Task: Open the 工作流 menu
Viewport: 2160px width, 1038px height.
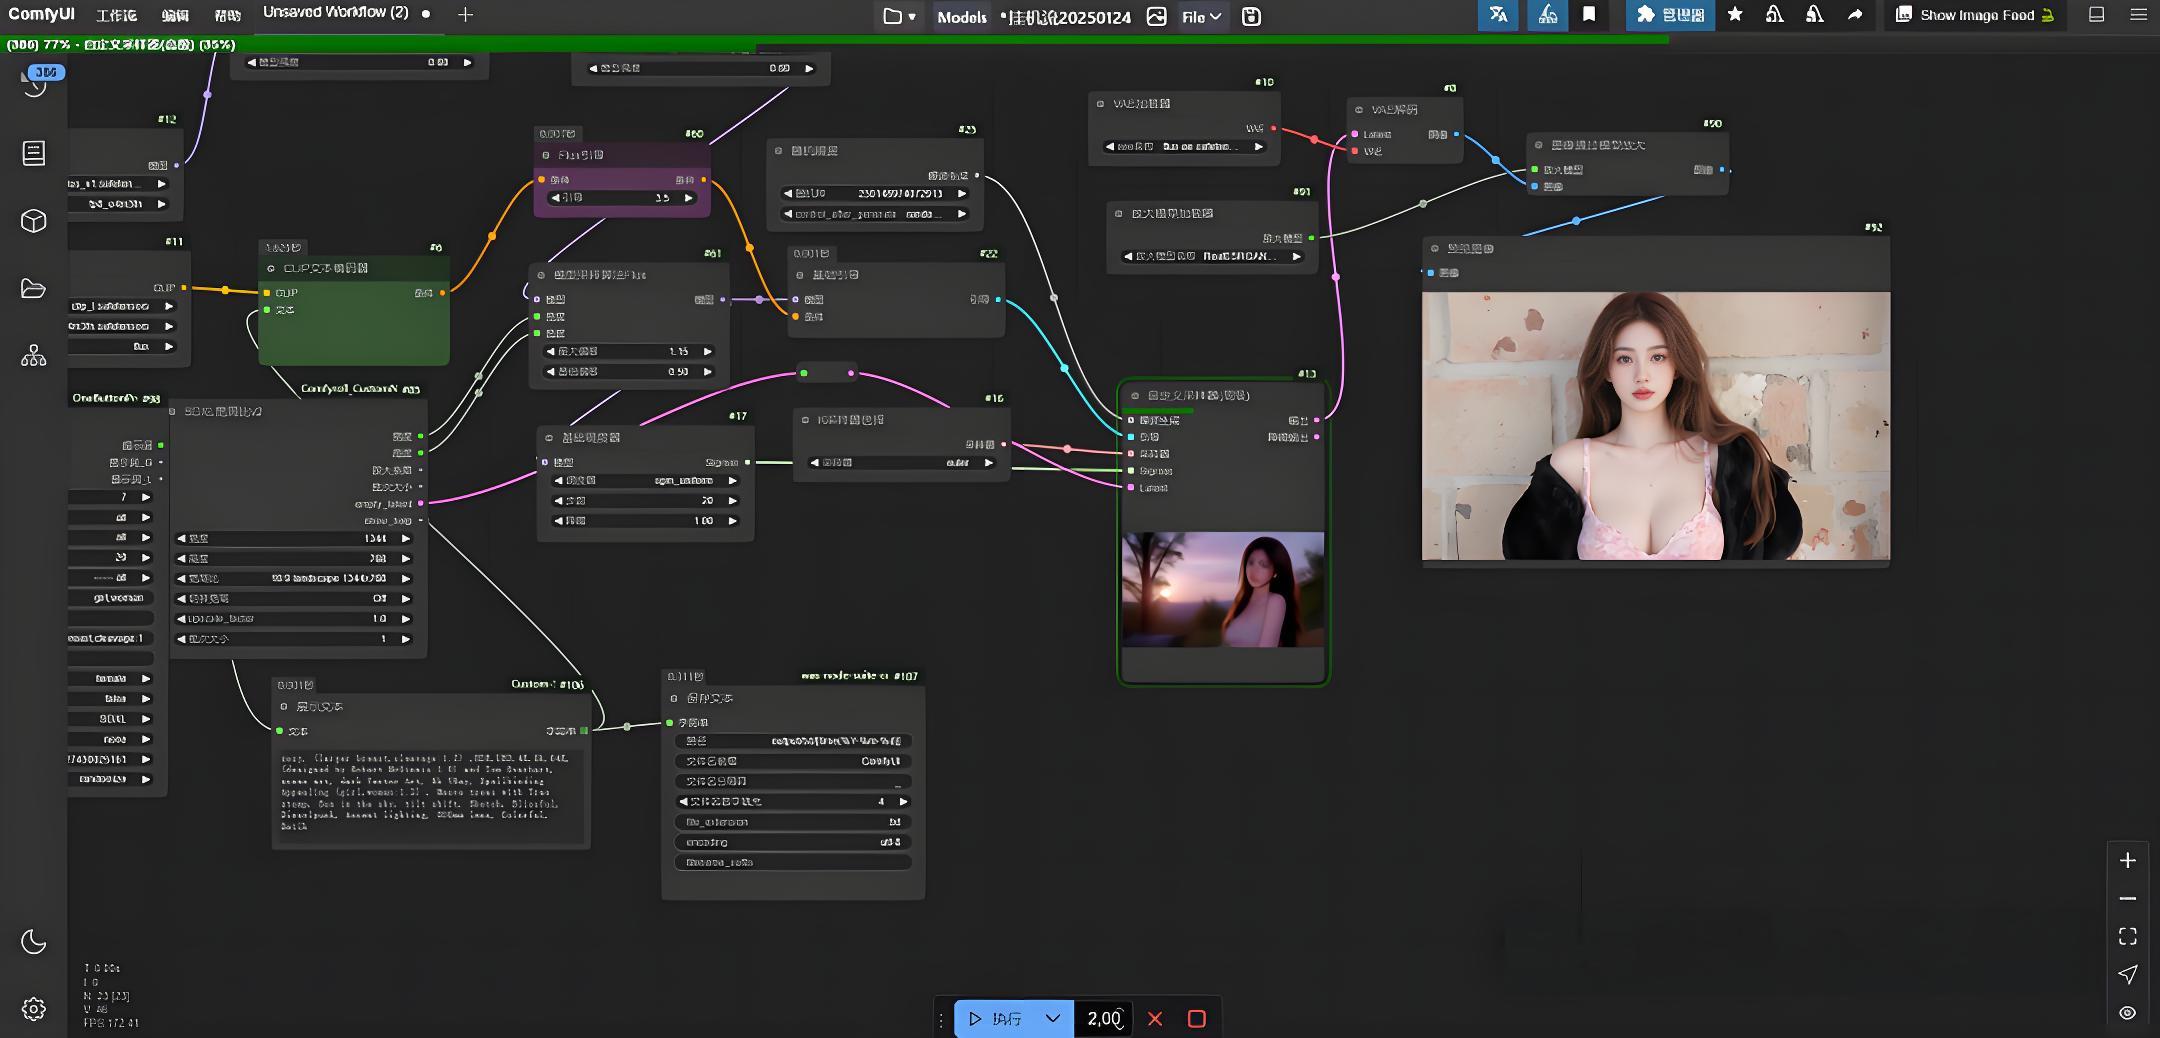Action: [x=116, y=15]
